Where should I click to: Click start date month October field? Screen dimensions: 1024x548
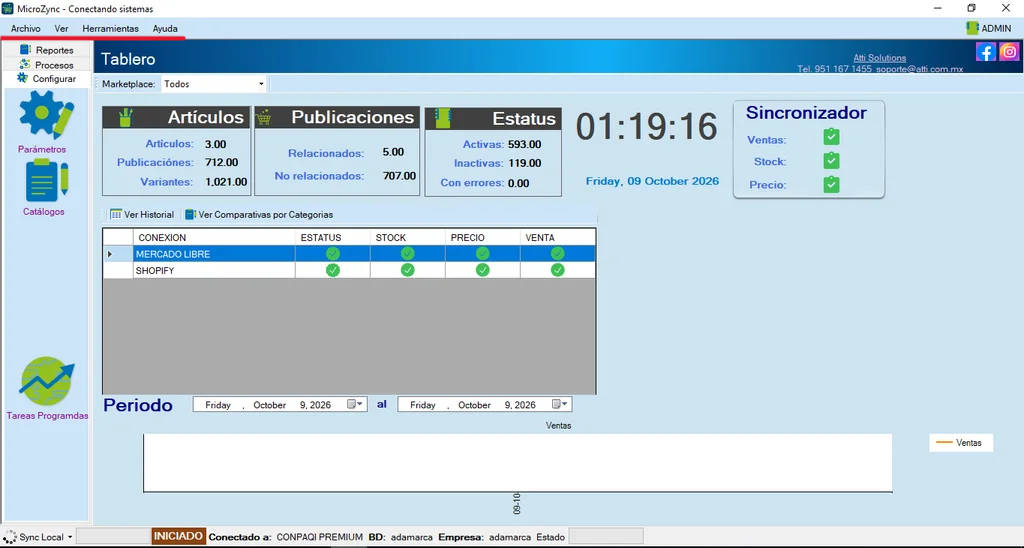click(x=270, y=405)
